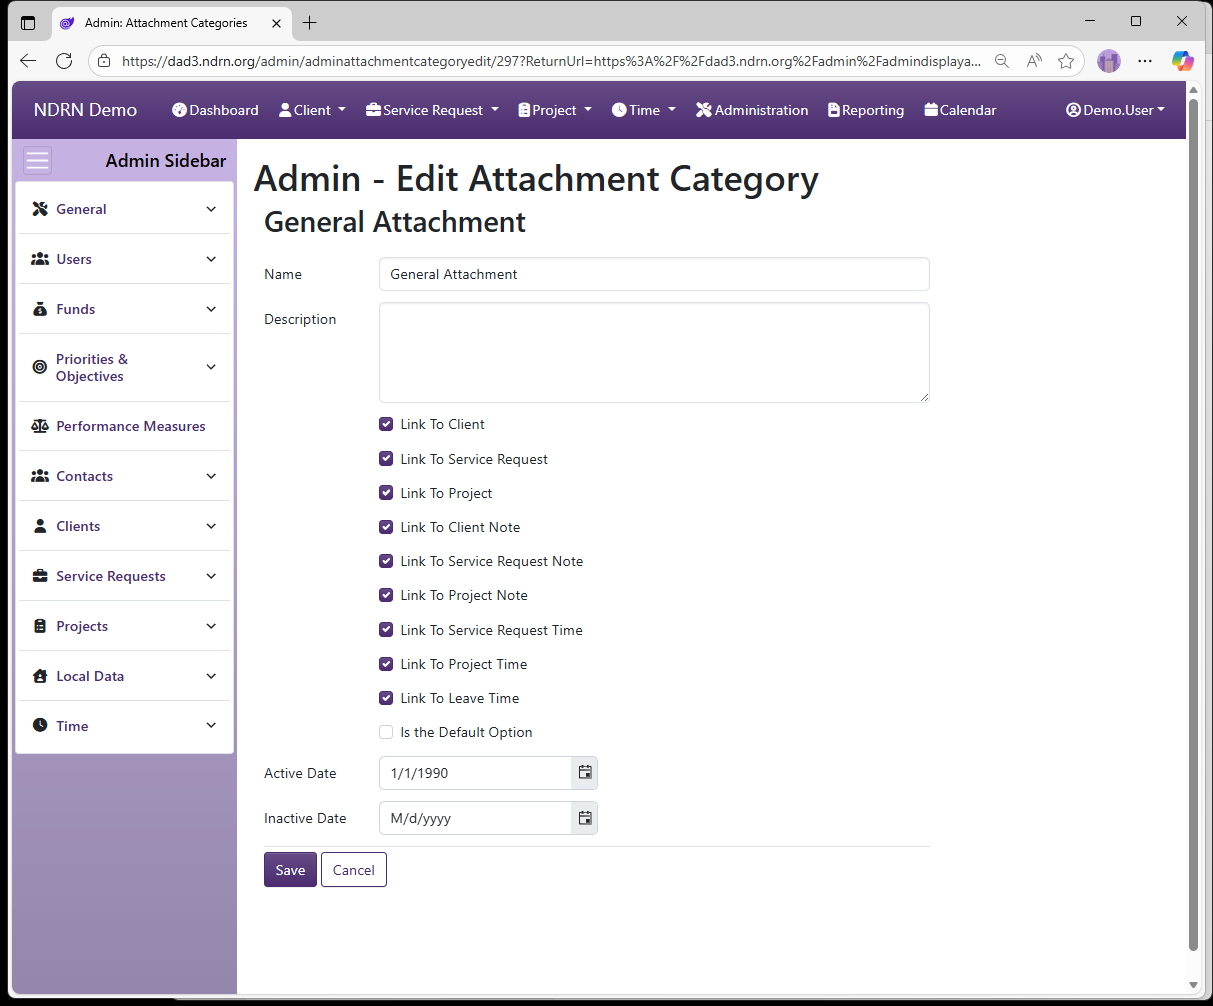This screenshot has width=1213, height=1006.
Task: Open the Demo.User account dropdown
Action: pyautogui.click(x=1115, y=110)
